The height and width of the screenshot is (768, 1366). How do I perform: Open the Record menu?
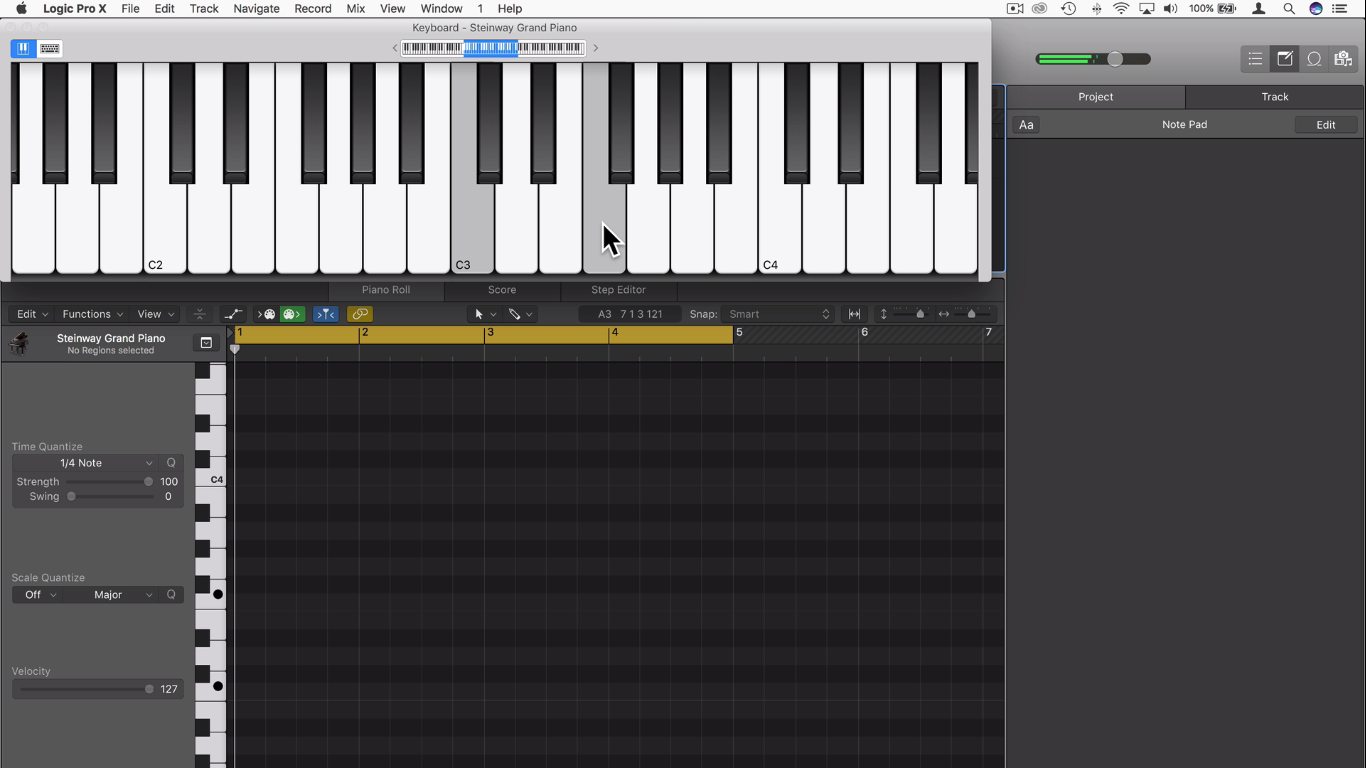coord(313,9)
